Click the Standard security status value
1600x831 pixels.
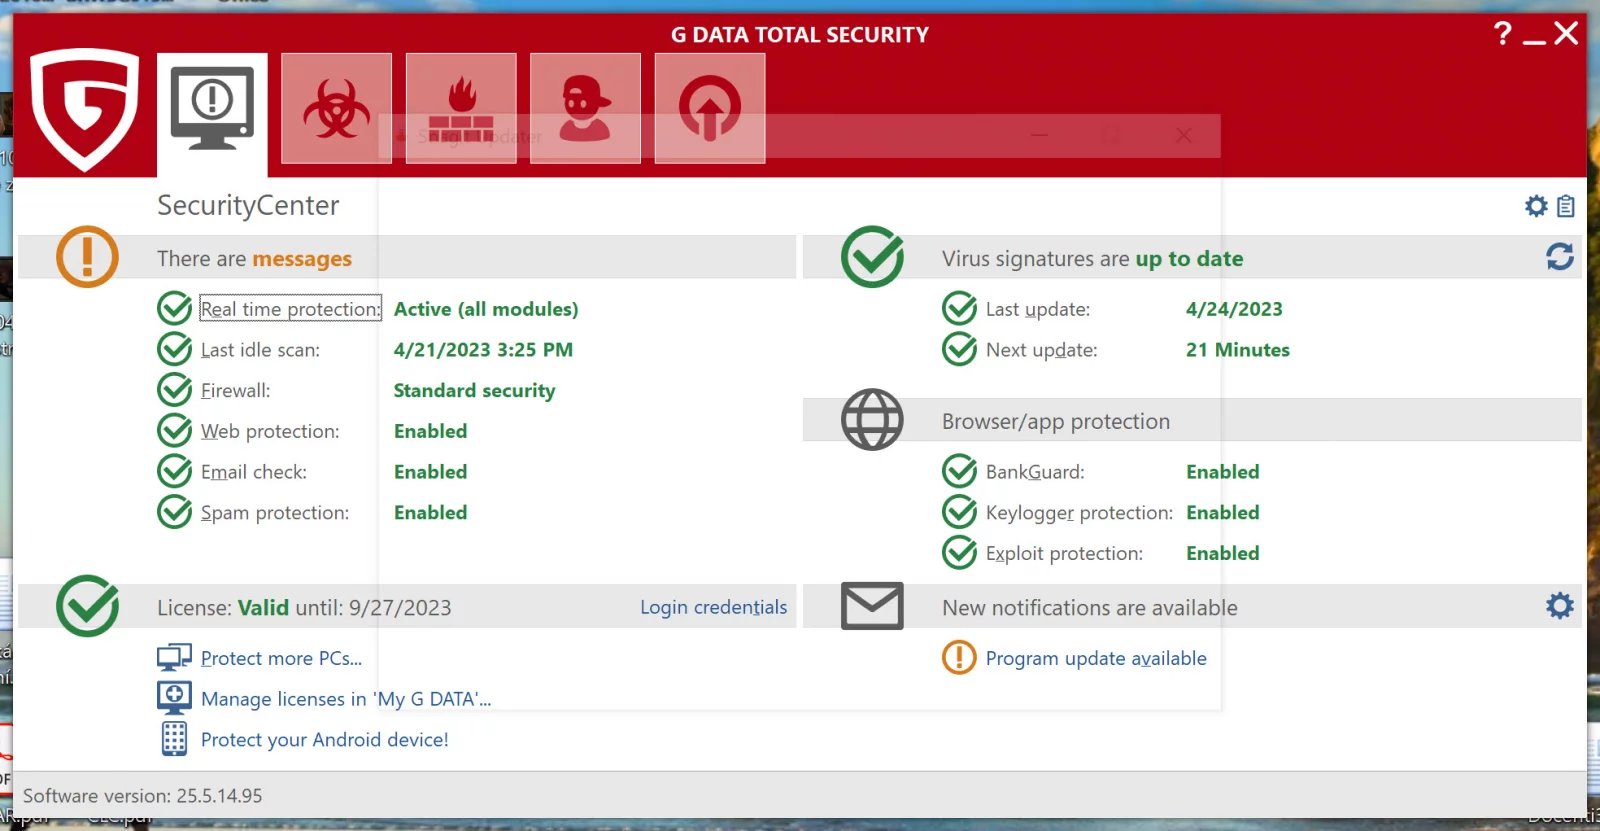[474, 391]
